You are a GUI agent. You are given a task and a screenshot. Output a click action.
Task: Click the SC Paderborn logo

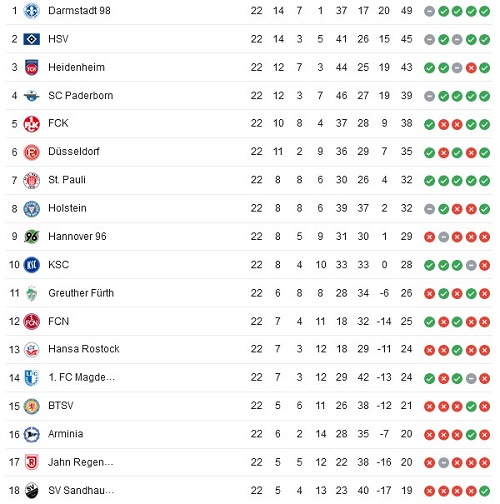pyautogui.click(x=32, y=96)
